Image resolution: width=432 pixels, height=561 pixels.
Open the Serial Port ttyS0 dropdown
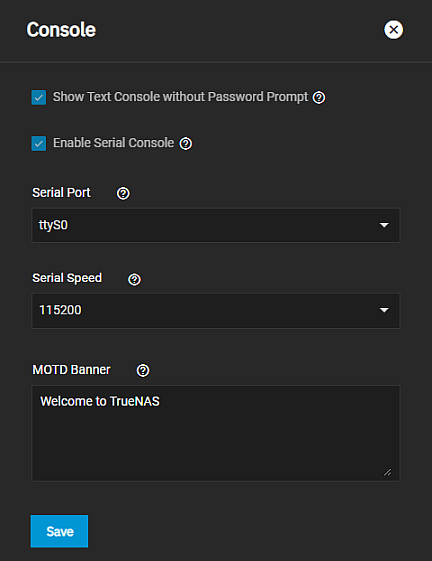[x=216, y=225]
